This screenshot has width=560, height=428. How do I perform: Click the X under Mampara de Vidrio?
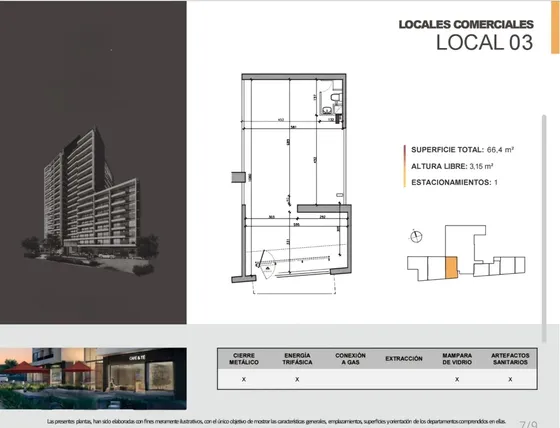(457, 379)
